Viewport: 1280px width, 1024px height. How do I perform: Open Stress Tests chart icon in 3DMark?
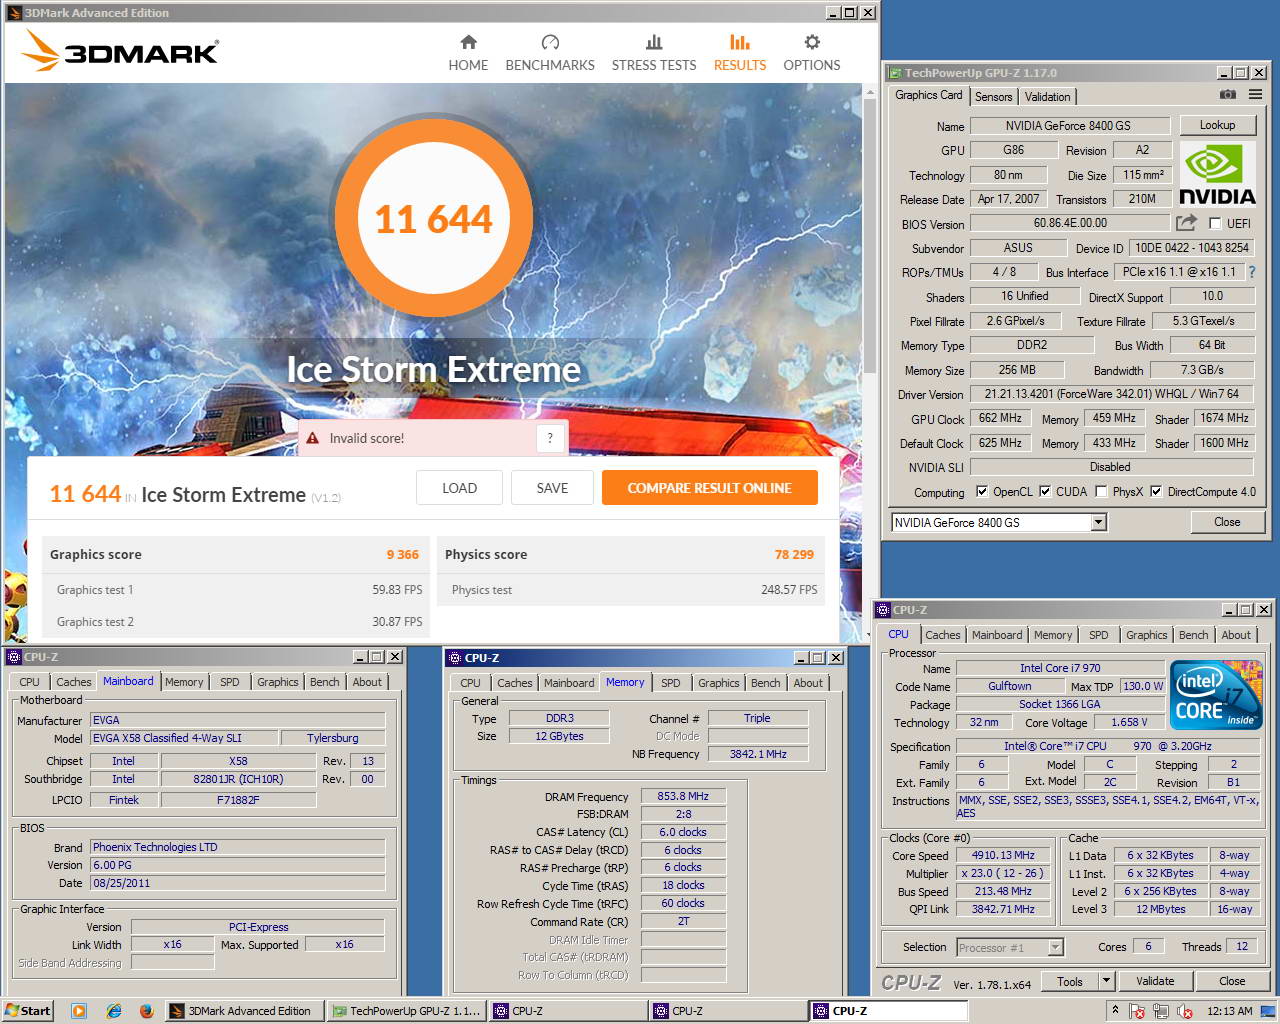pyautogui.click(x=654, y=42)
